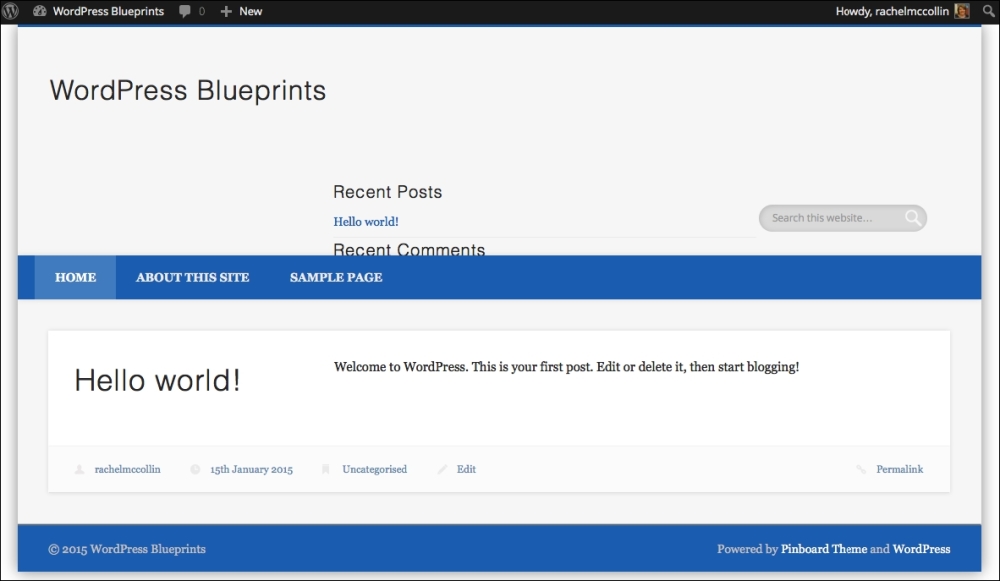The width and height of the screenshot is (1000, 581).
Task: Open the Uncategorised category link
Action: click(374, 469)
